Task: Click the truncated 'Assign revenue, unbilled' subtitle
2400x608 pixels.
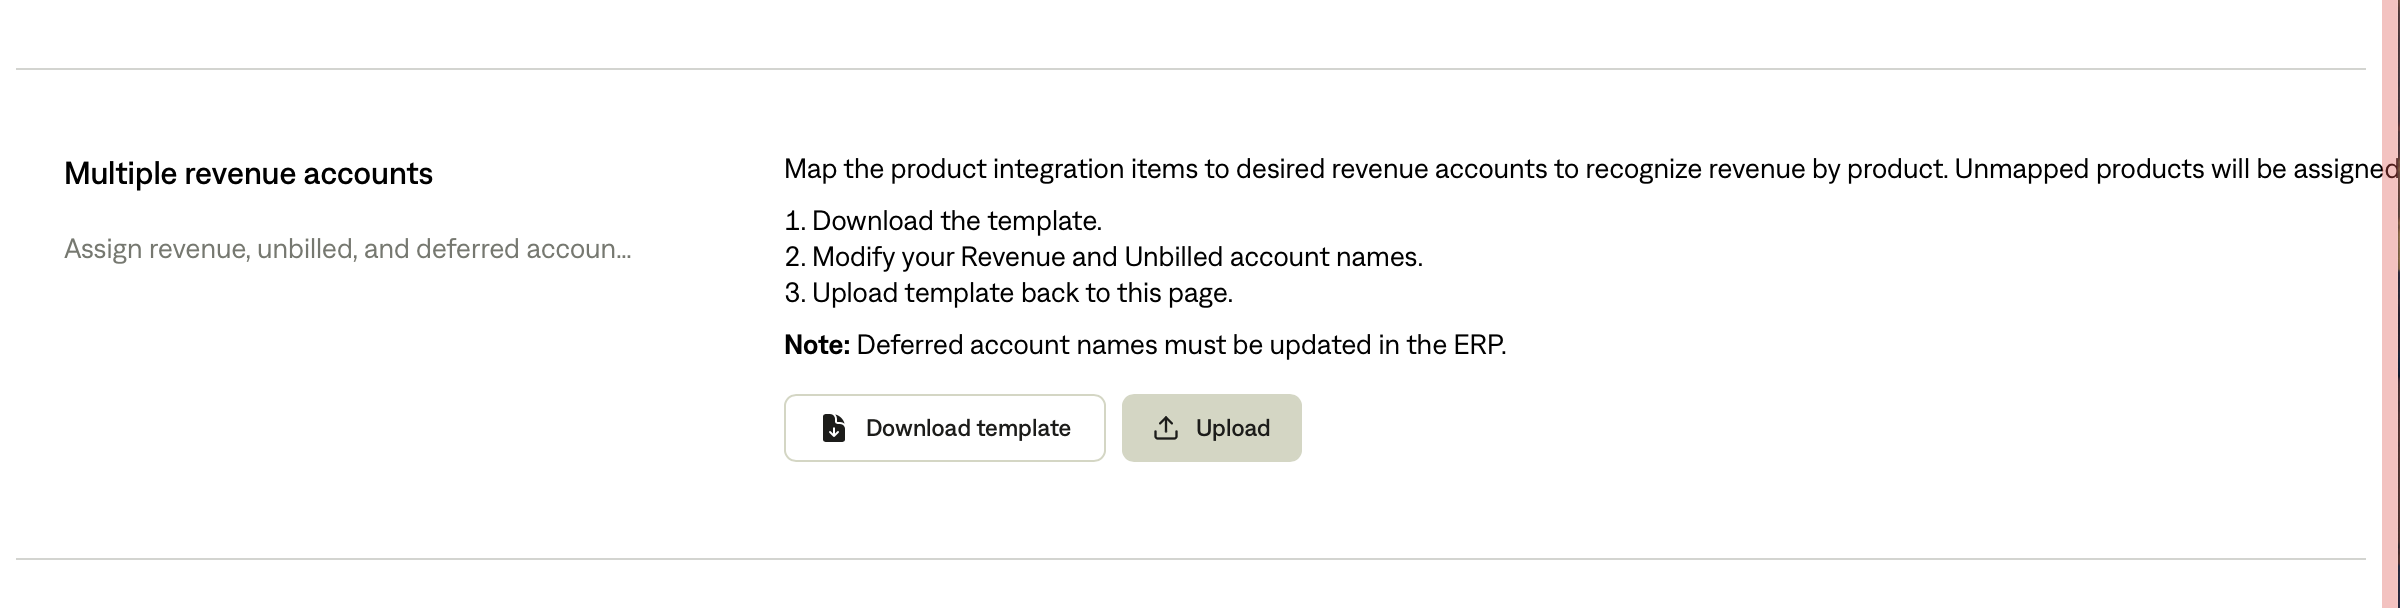Action: 347,249
